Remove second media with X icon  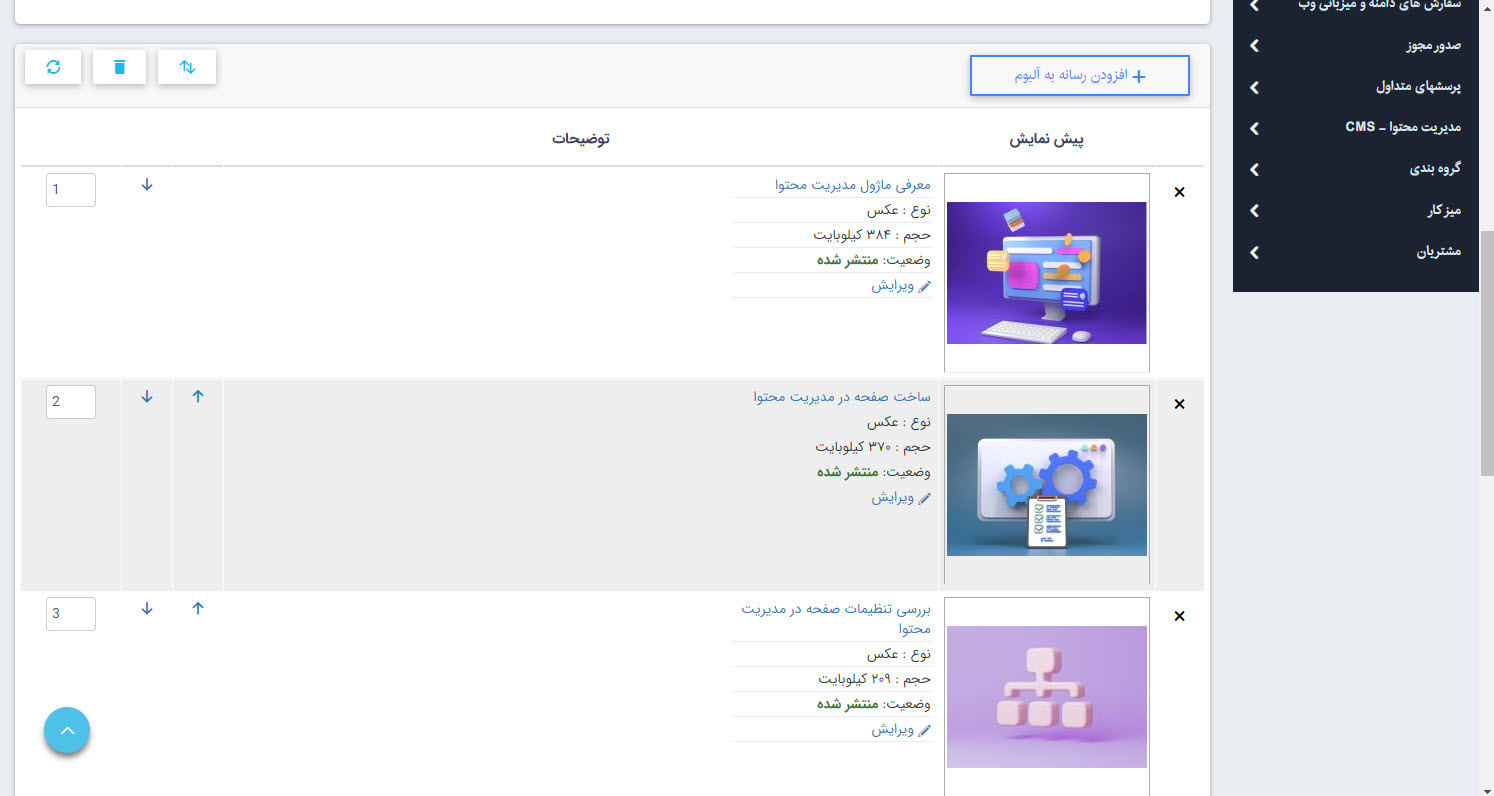click(x=1179, y=404)
